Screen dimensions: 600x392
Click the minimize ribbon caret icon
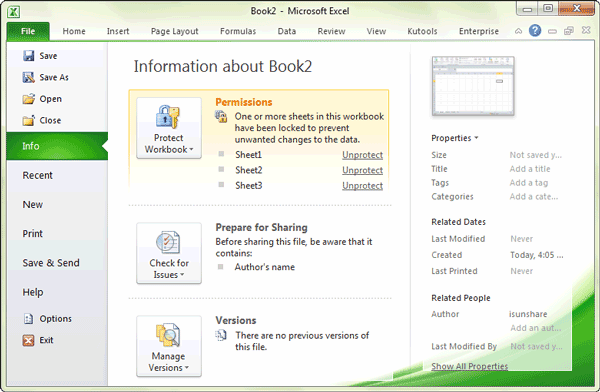coord(518,31)
